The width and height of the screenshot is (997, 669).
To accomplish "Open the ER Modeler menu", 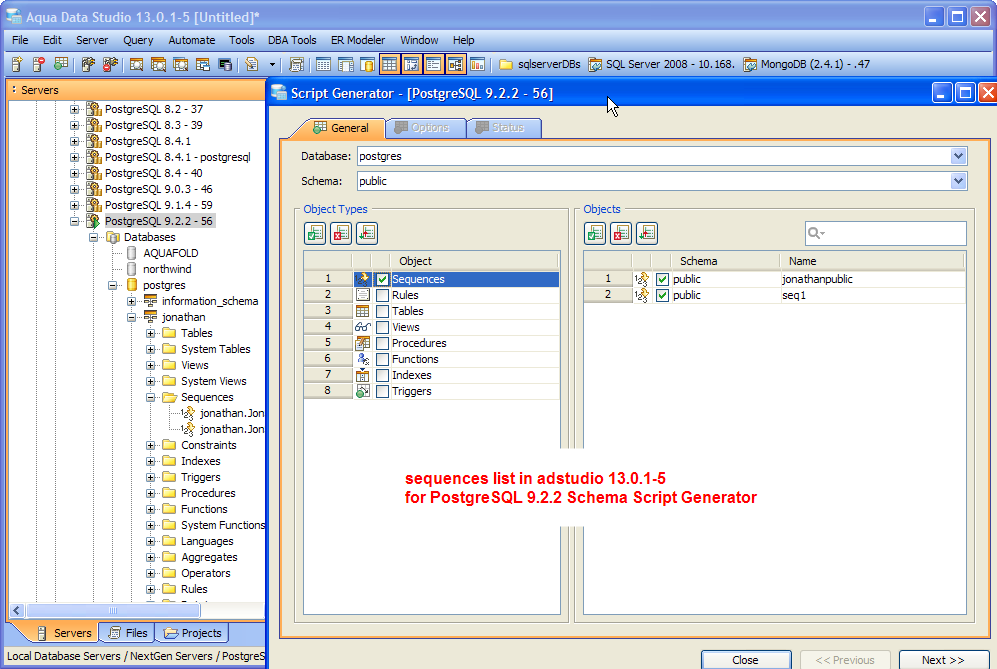I will click(x=358, y=40).
